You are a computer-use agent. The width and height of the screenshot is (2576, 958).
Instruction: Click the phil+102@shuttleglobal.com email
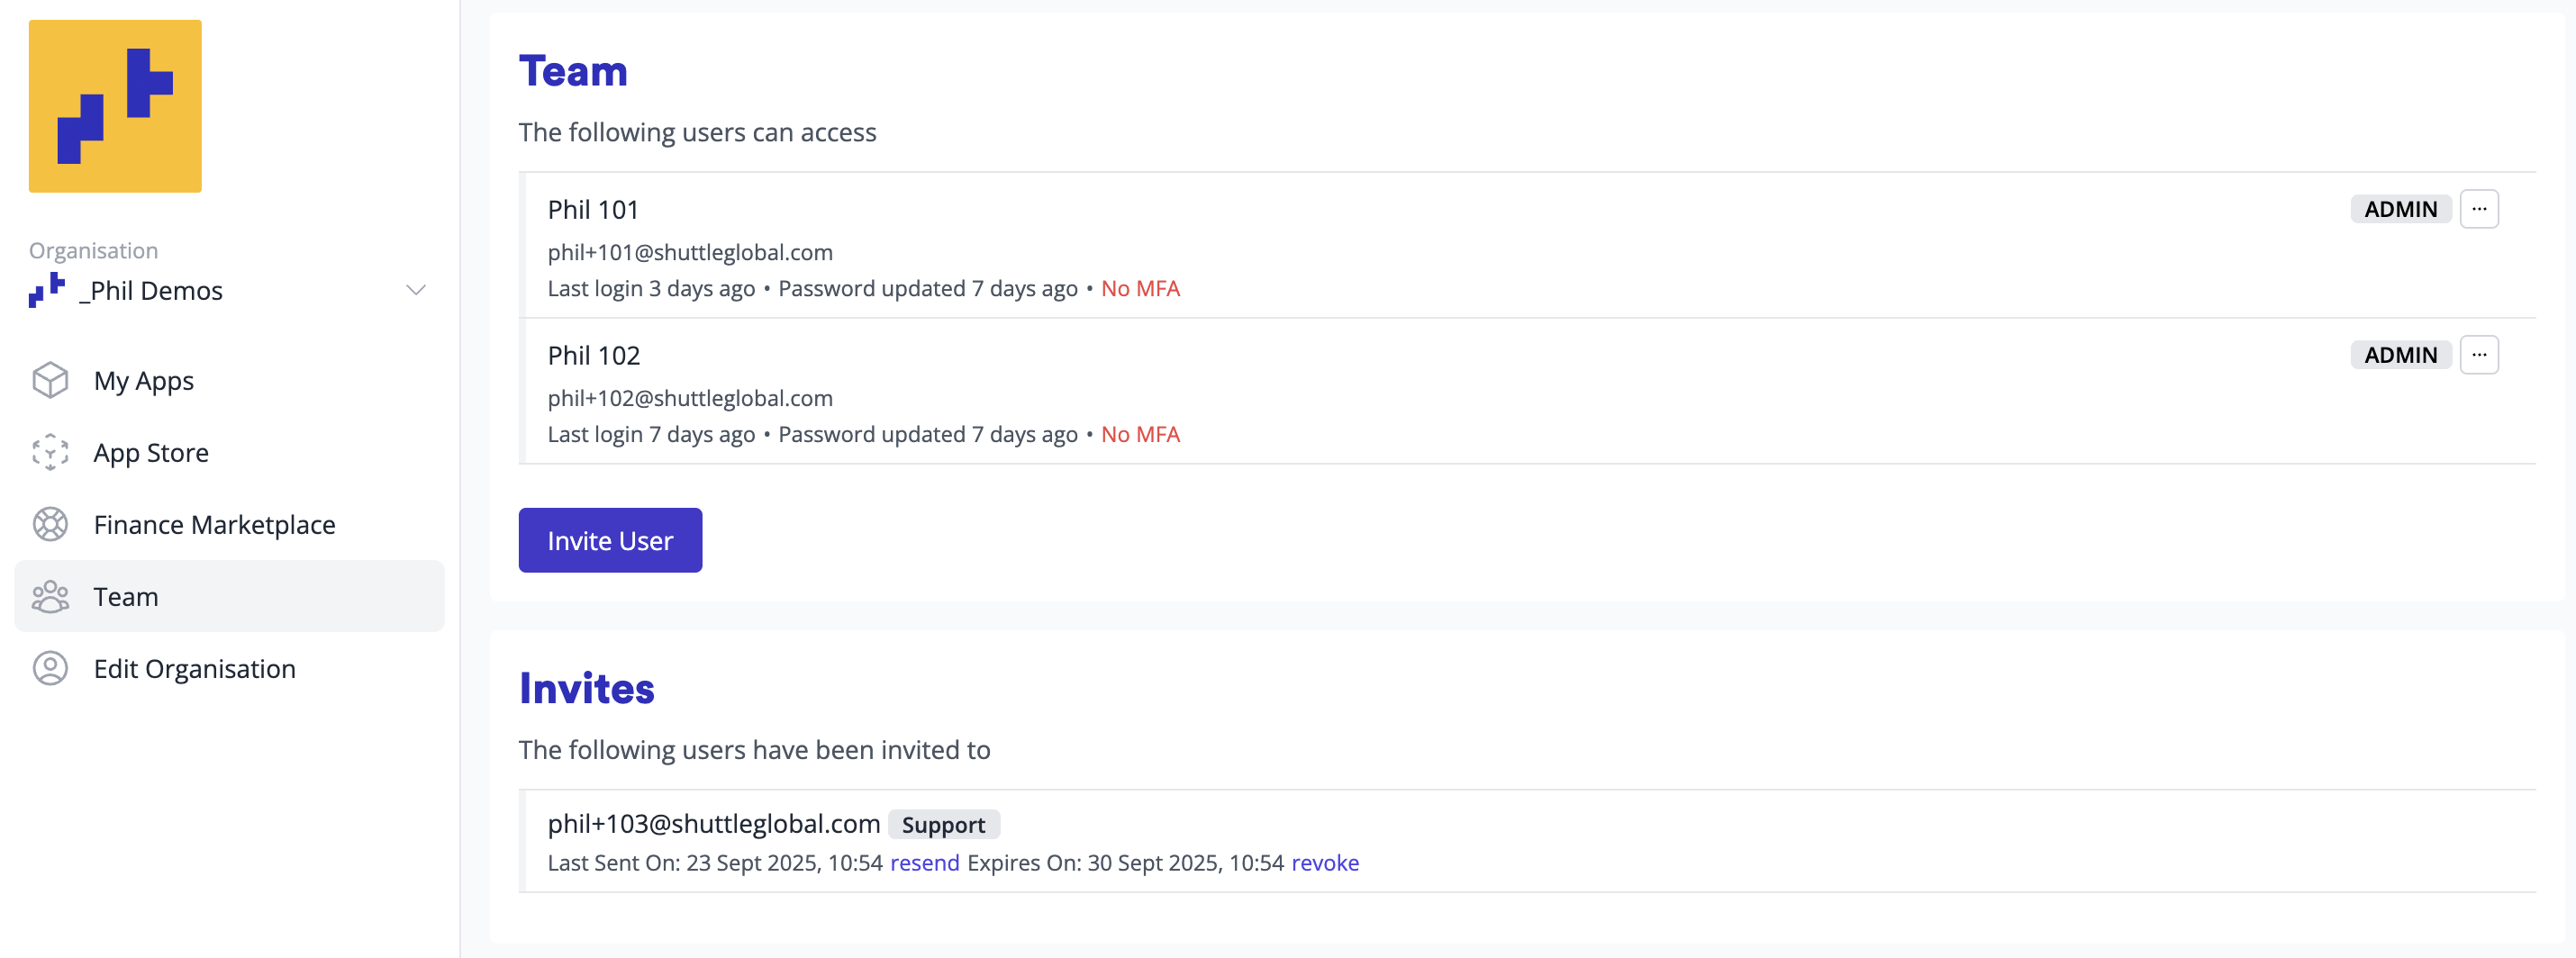tap(690, 398)
